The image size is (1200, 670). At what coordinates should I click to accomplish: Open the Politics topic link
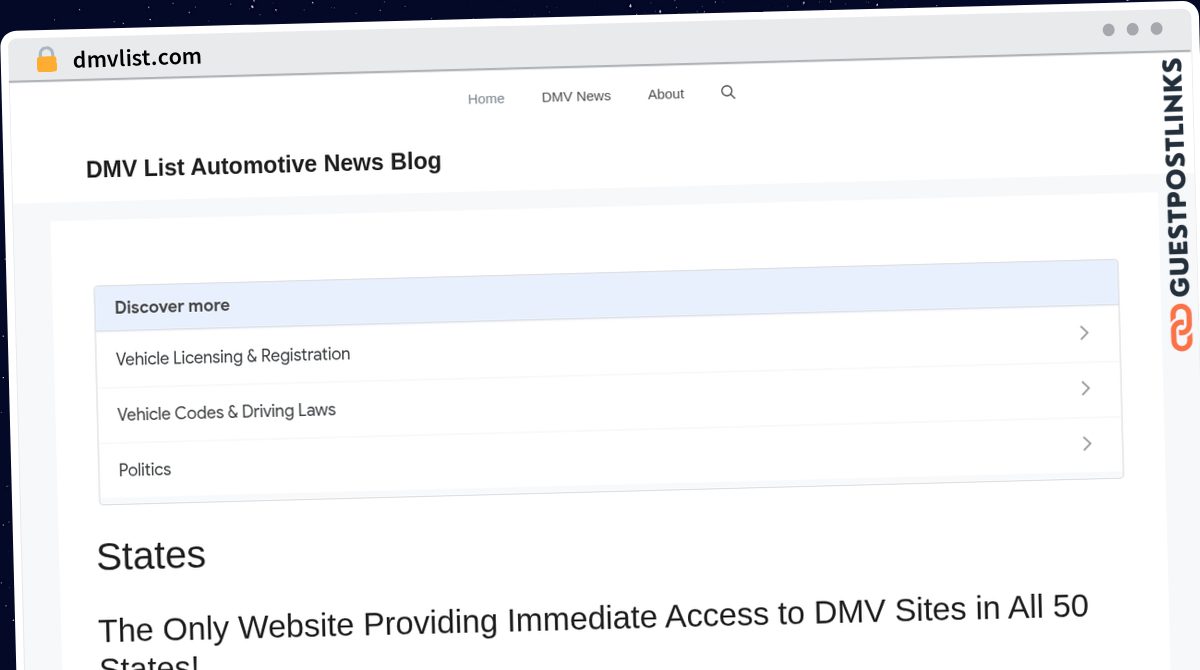[x=145, y=469]
